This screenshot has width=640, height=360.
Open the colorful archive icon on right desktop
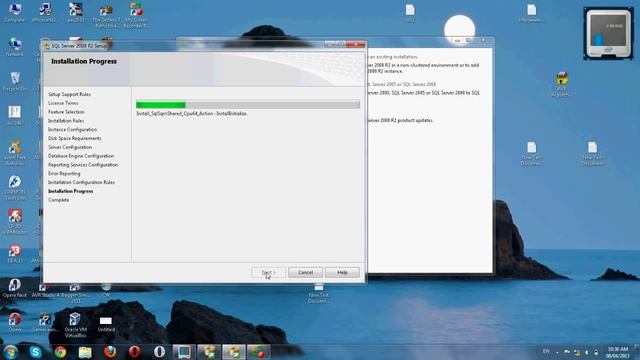tap(562, 84)
